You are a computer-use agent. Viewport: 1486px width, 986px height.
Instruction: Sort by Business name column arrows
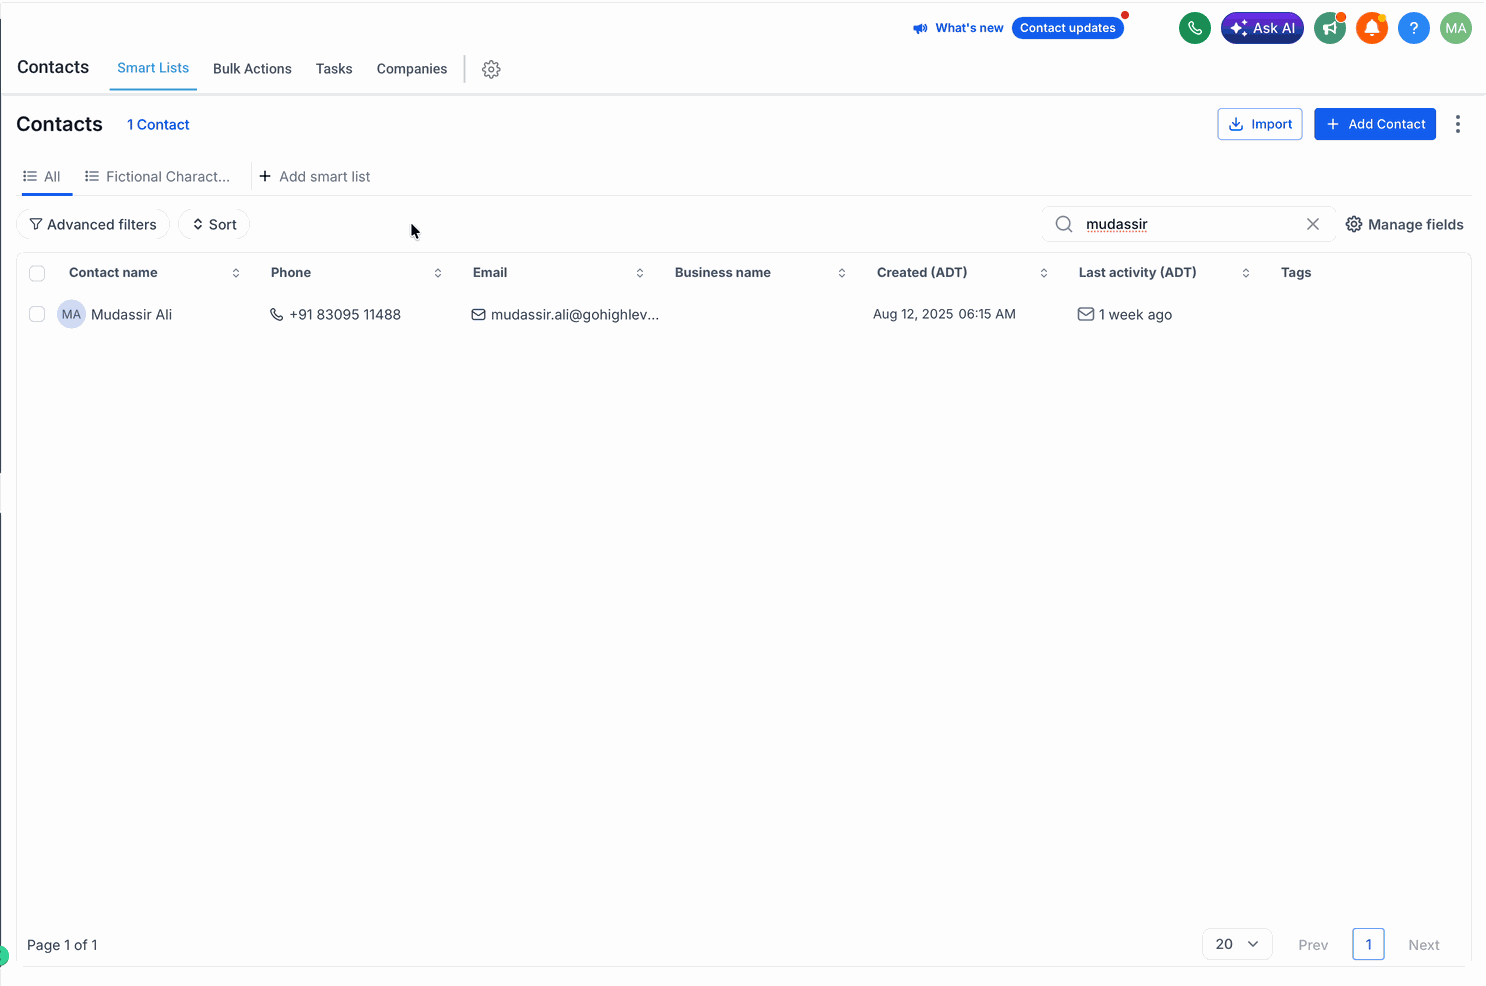[842, 273]
